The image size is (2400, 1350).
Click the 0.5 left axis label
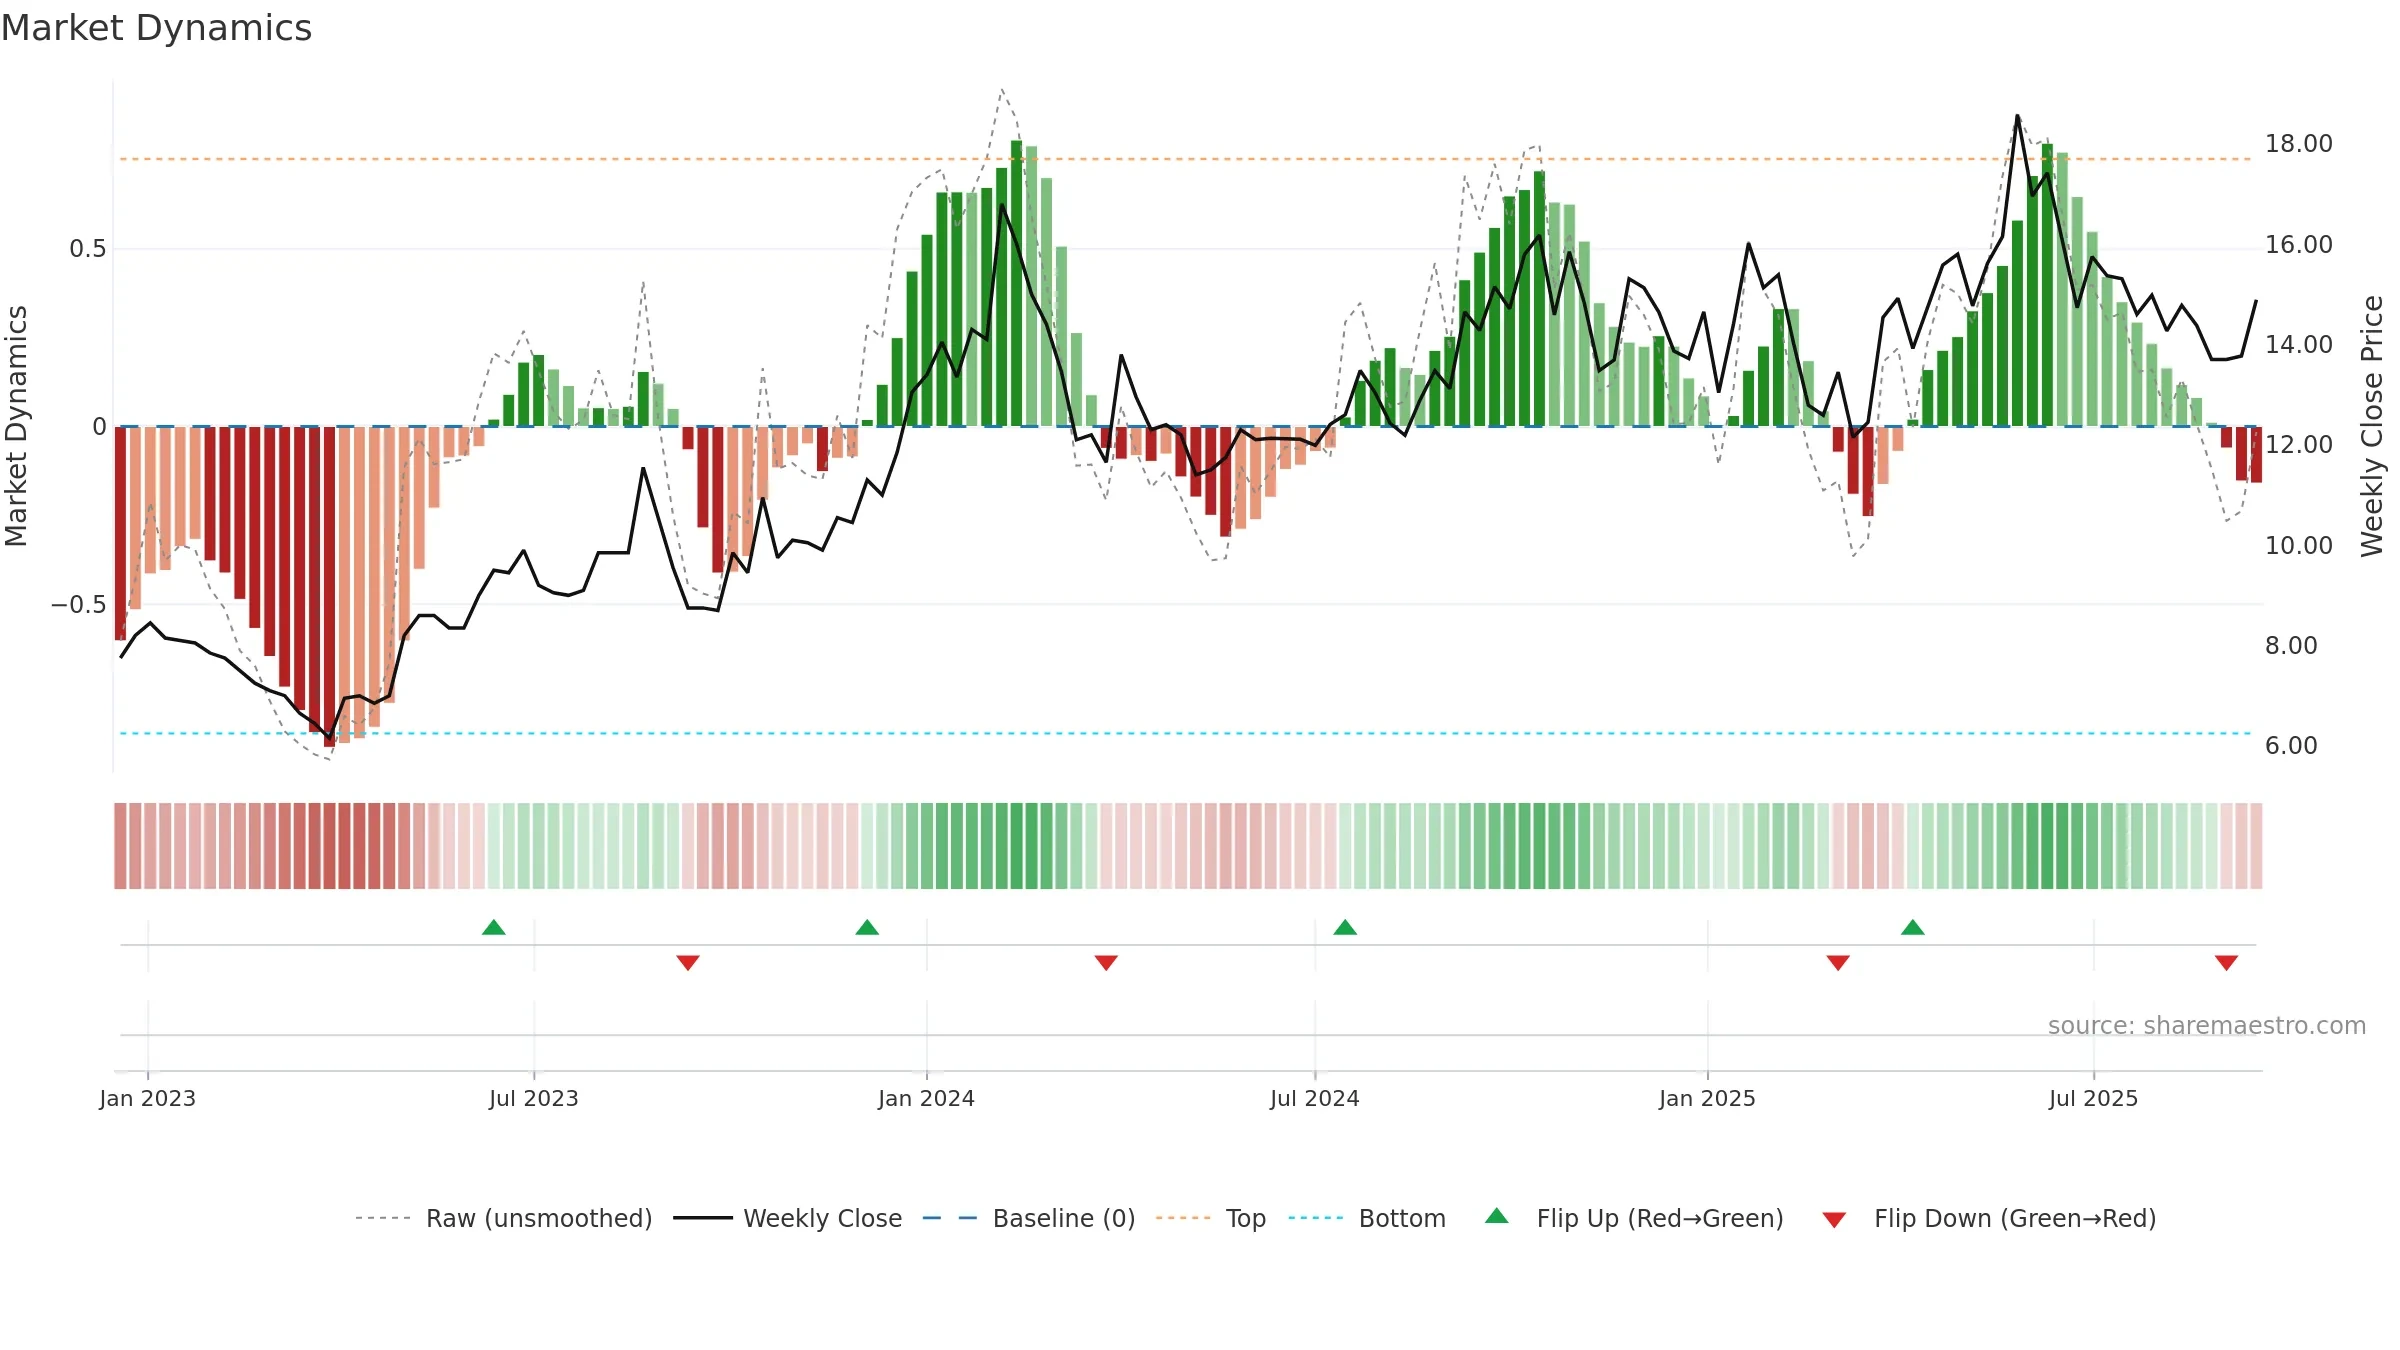[x=88, y=249]
